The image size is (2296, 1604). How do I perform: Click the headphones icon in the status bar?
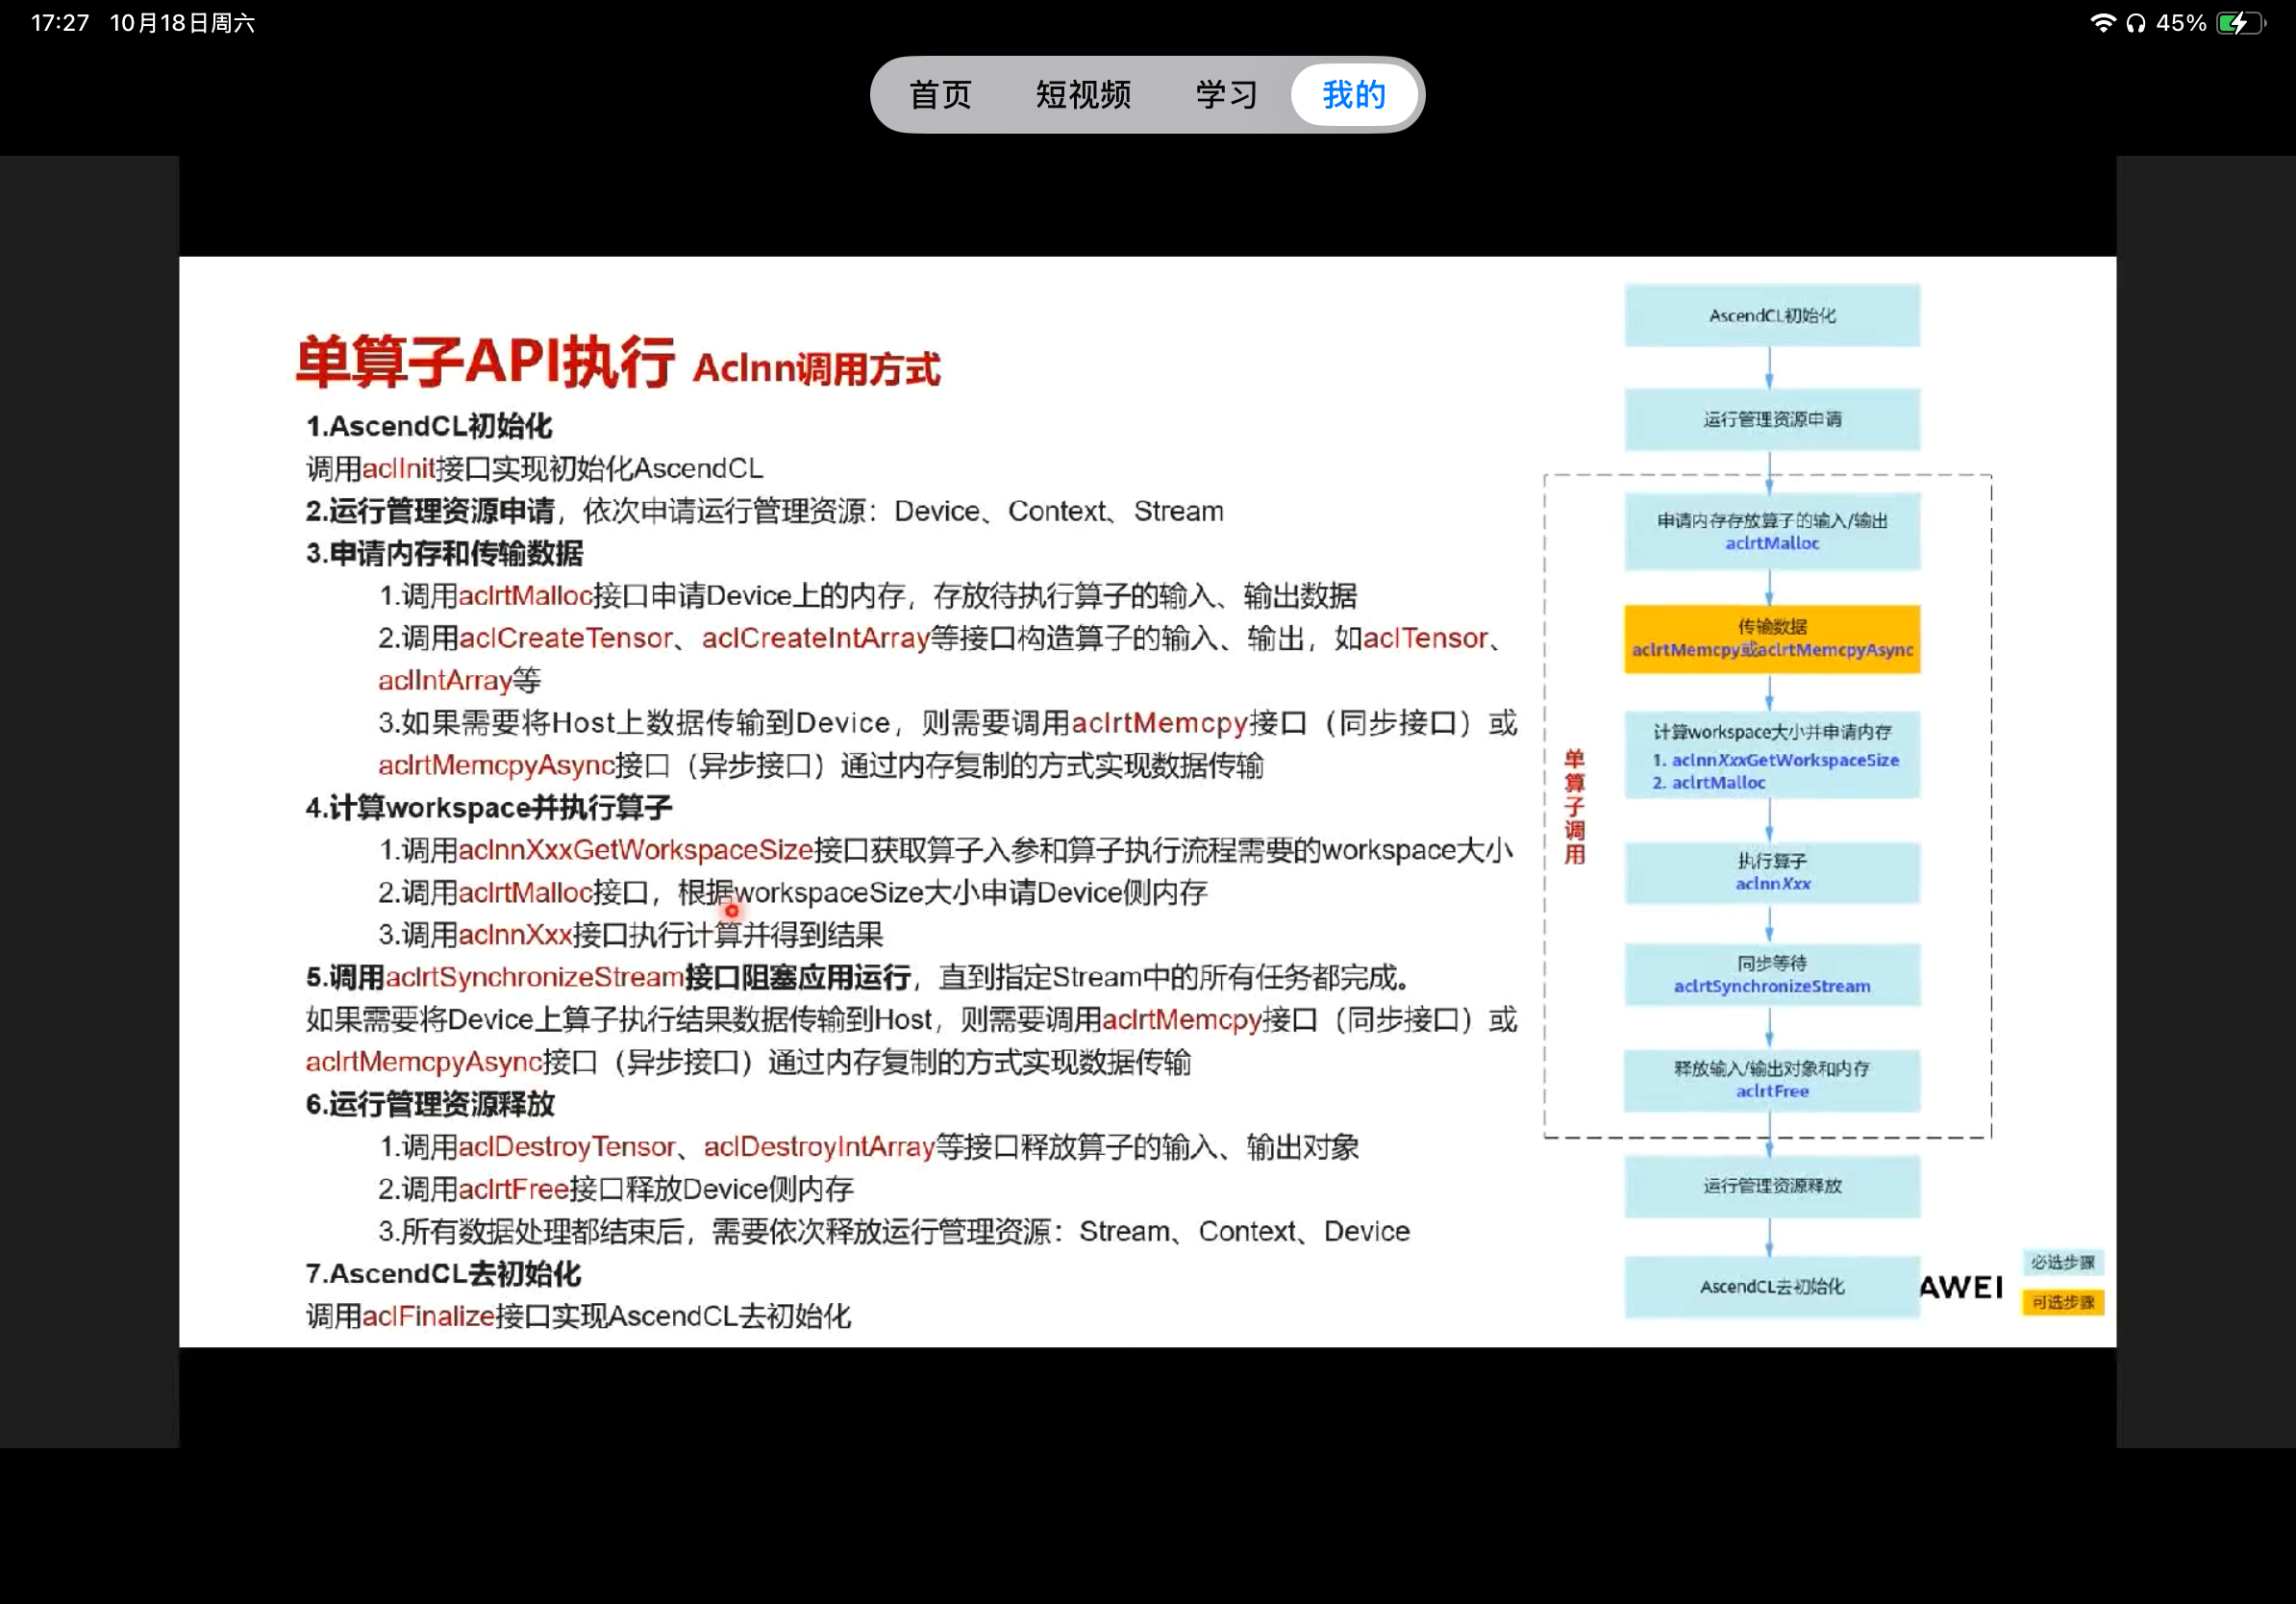coord(2135,21)
